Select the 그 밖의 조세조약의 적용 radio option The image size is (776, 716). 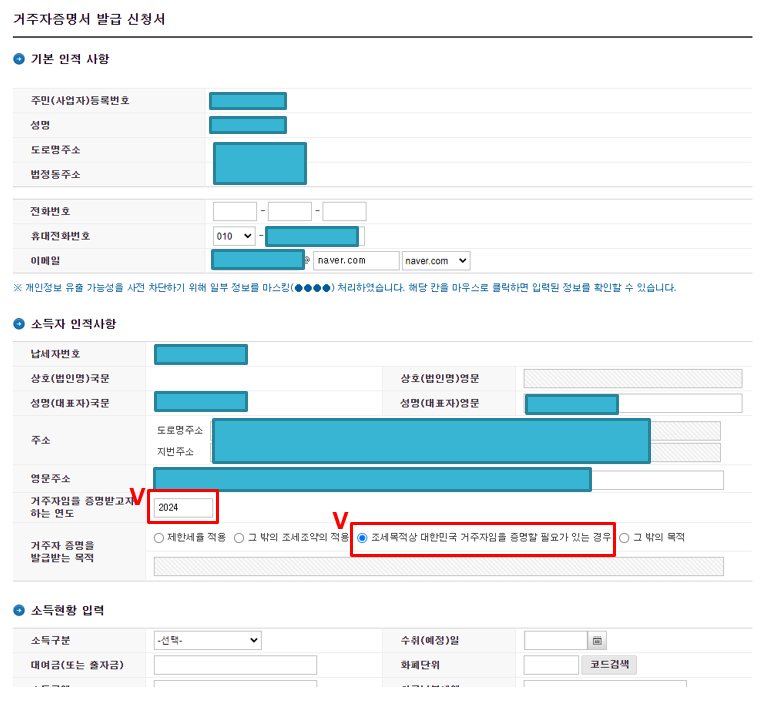[239, 538]
